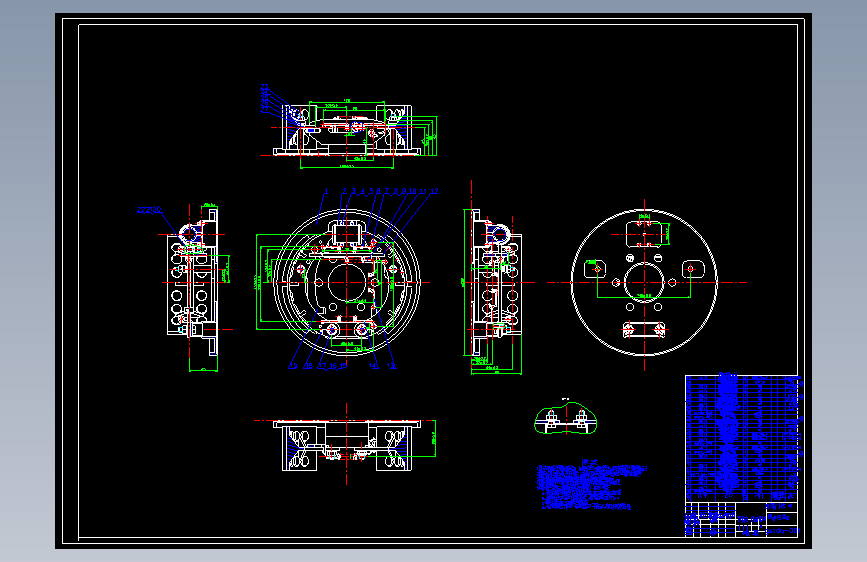Select the upper rectangular cutout on backing plate
Screen dimensions: 867x562
644,234
